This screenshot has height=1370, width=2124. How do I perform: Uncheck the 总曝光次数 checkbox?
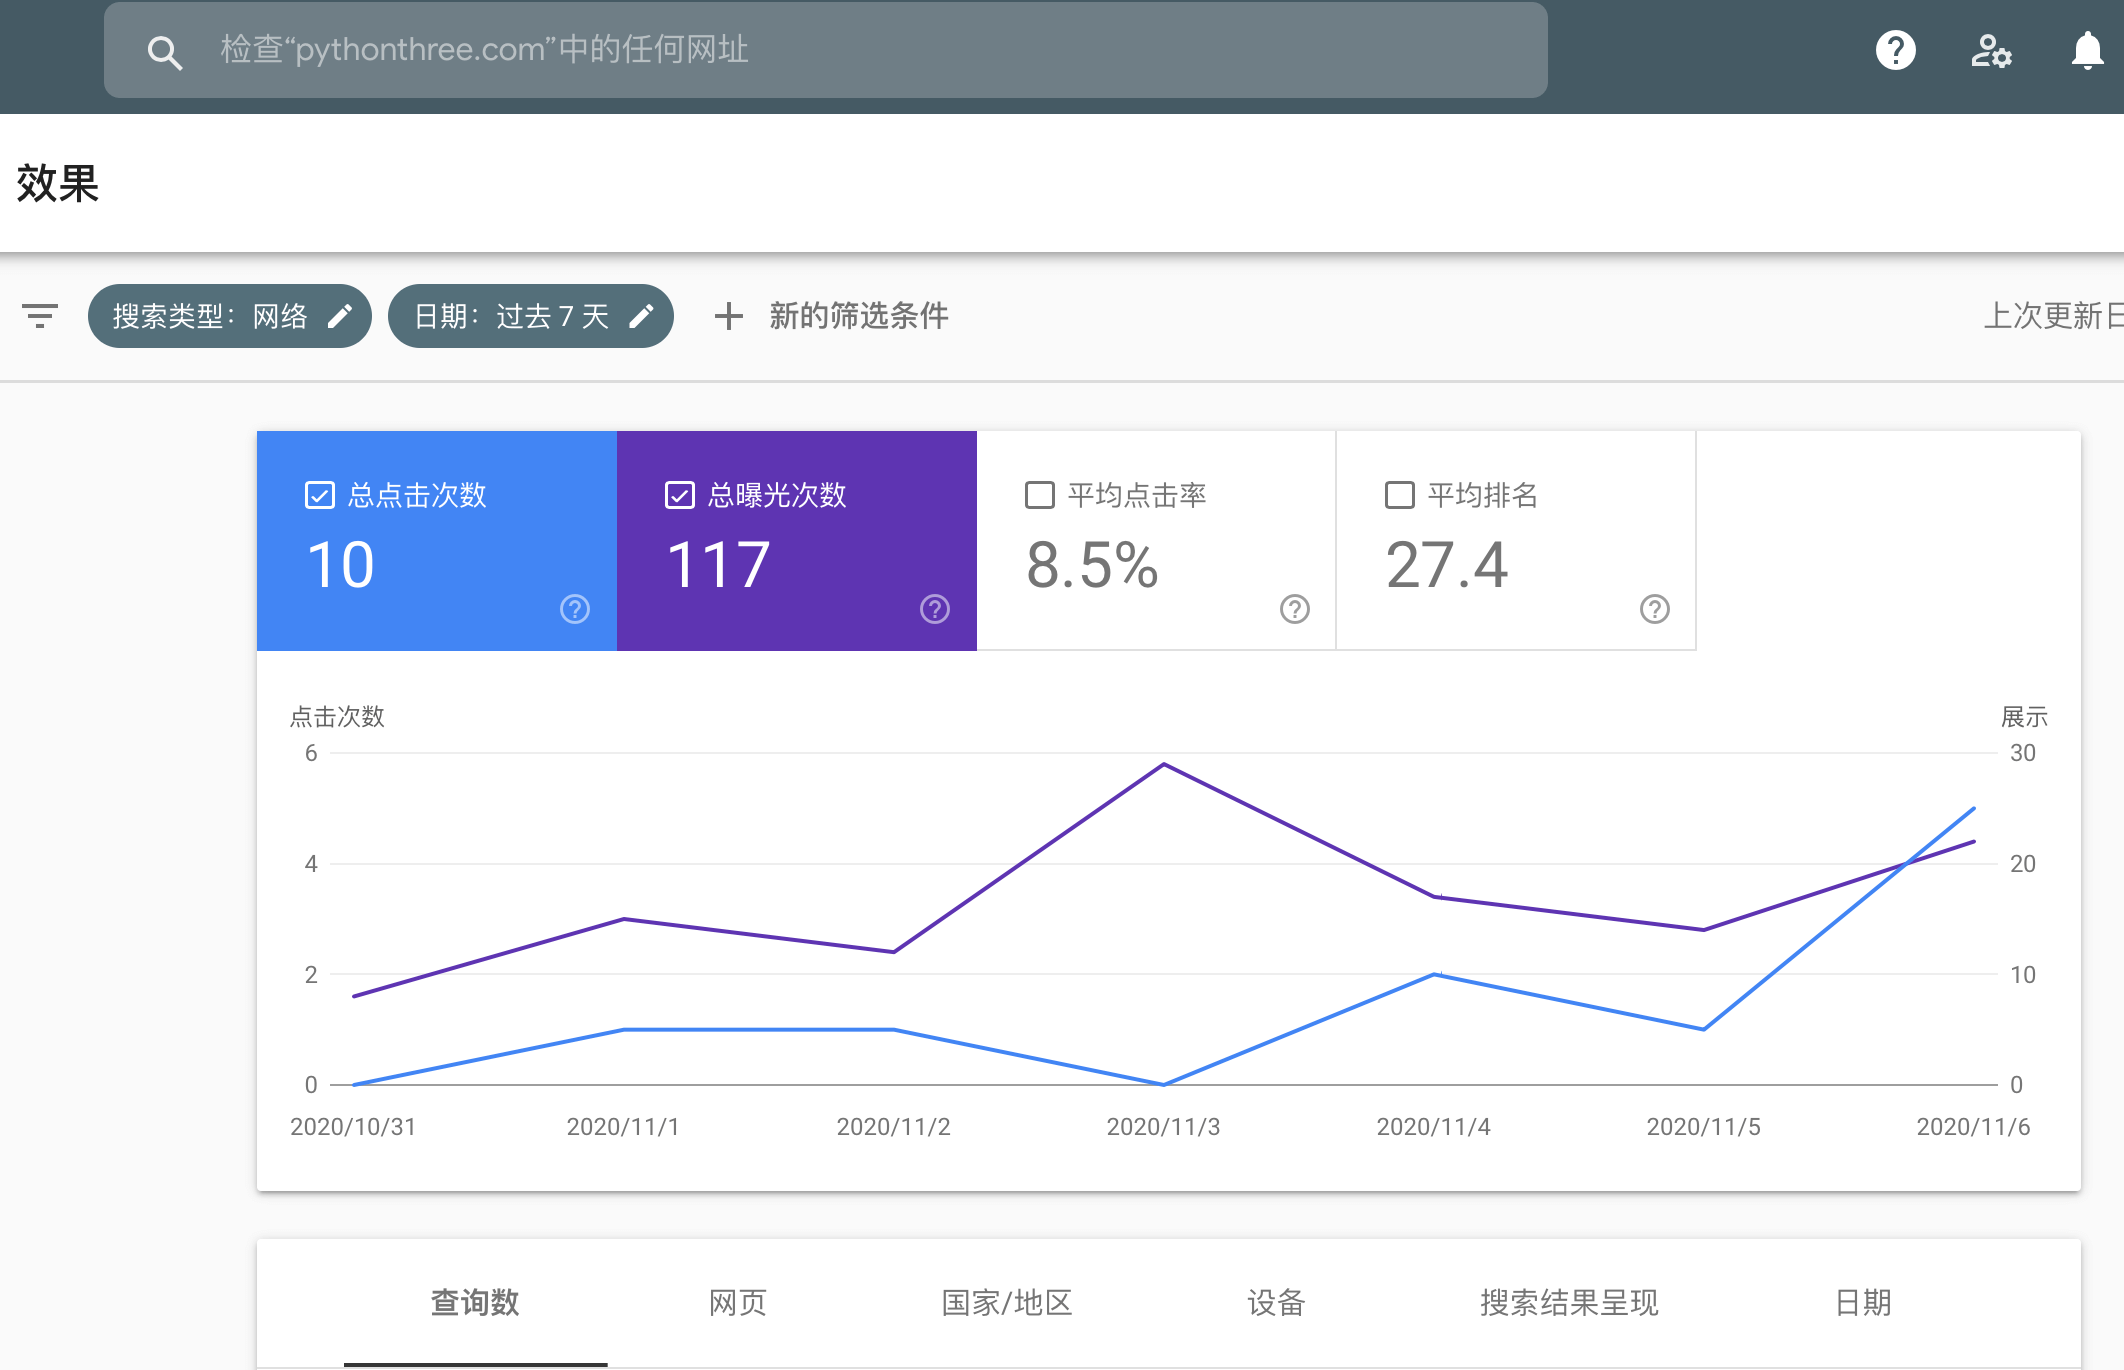click(680, 495)
